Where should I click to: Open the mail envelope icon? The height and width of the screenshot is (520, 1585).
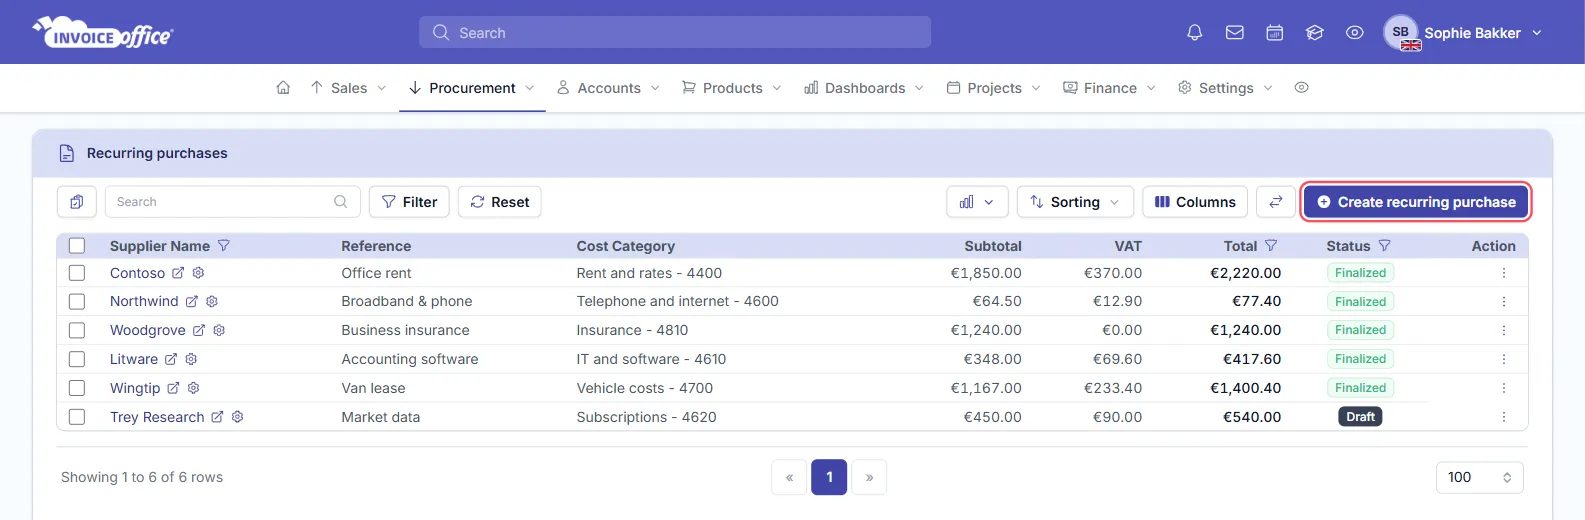1235,33
